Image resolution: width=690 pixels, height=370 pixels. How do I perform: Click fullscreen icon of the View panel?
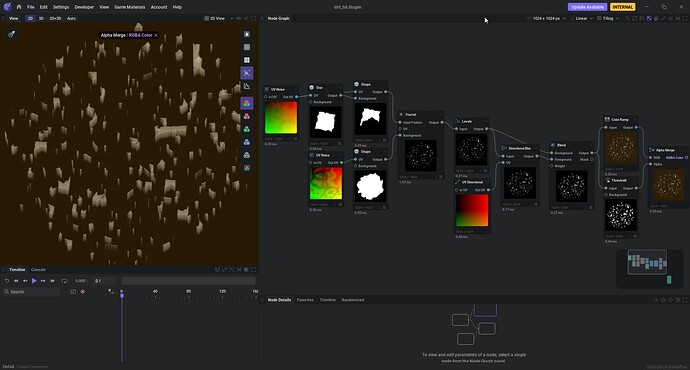(x=253, y=18)
